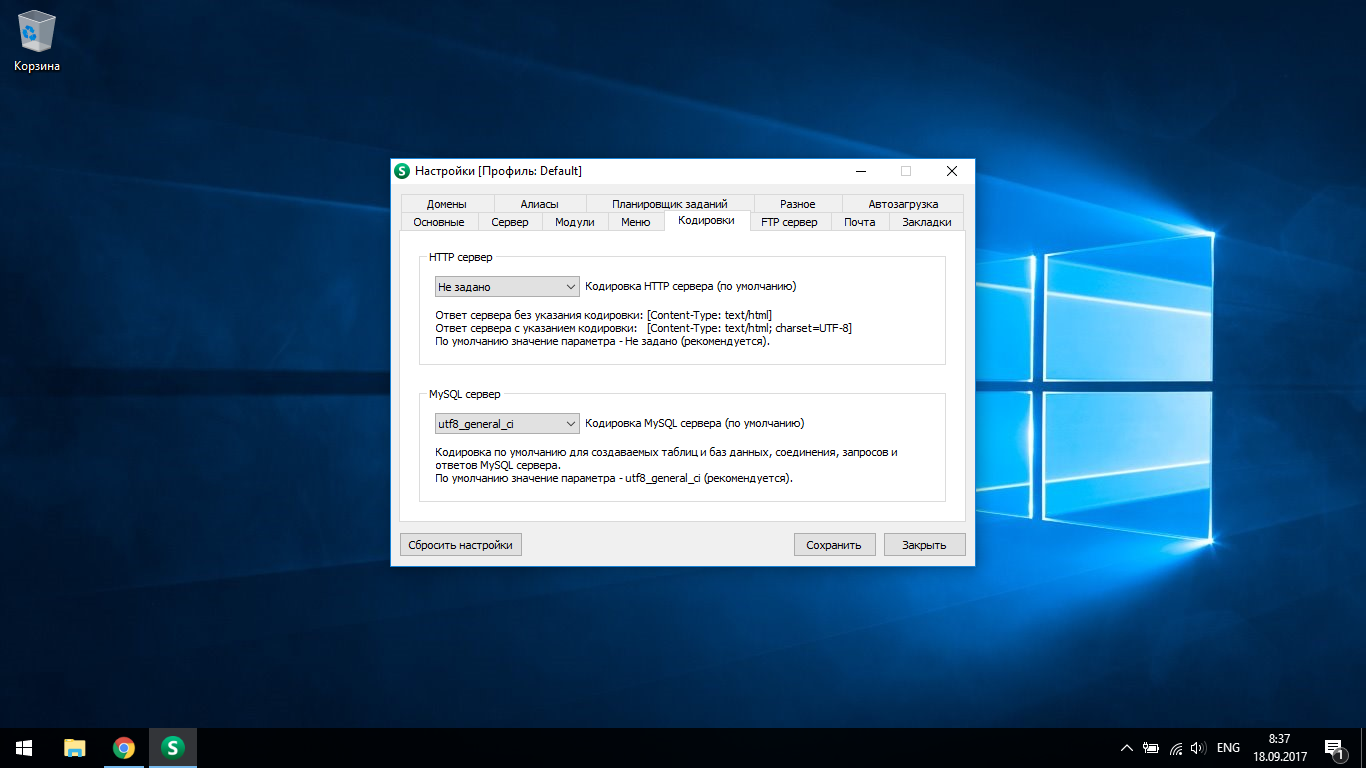Open the FTP сервер tab
This screenshot has width=1366, height=768.
click(x=789, y=222)
